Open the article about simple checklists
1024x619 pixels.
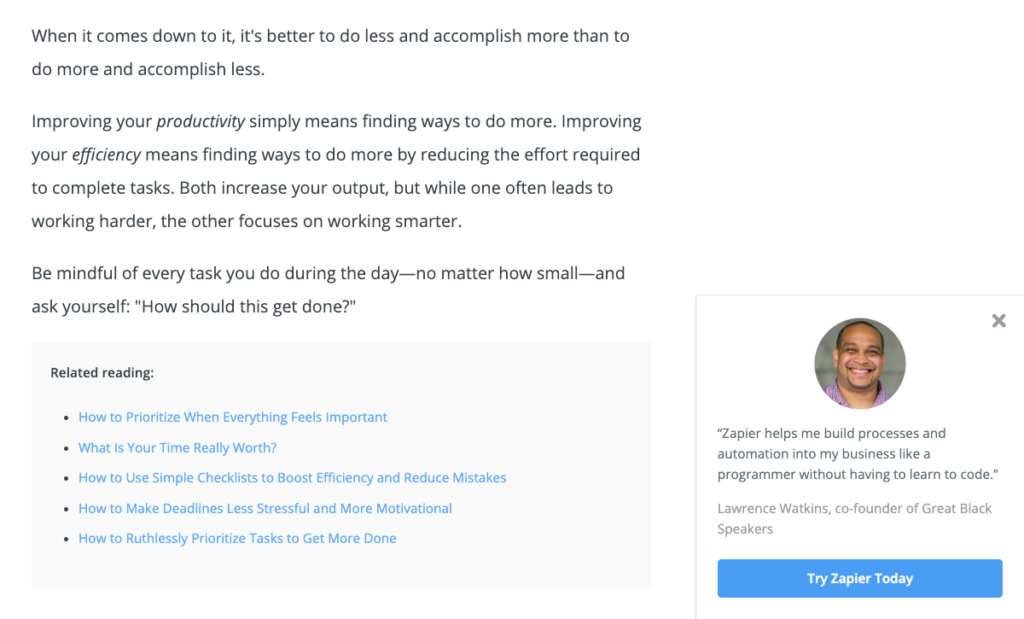pyautogui.click(x=292, y=478)
